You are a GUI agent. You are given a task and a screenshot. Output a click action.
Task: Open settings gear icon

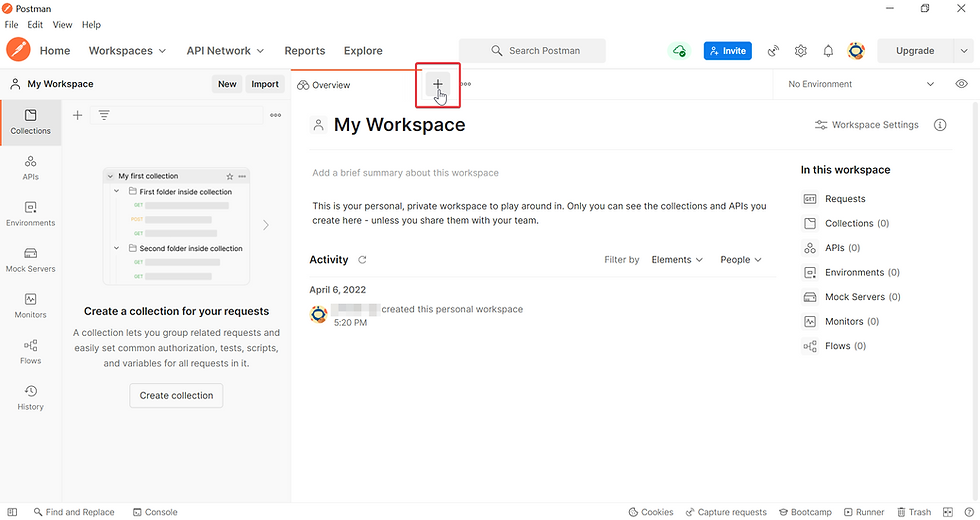(801, 51)
